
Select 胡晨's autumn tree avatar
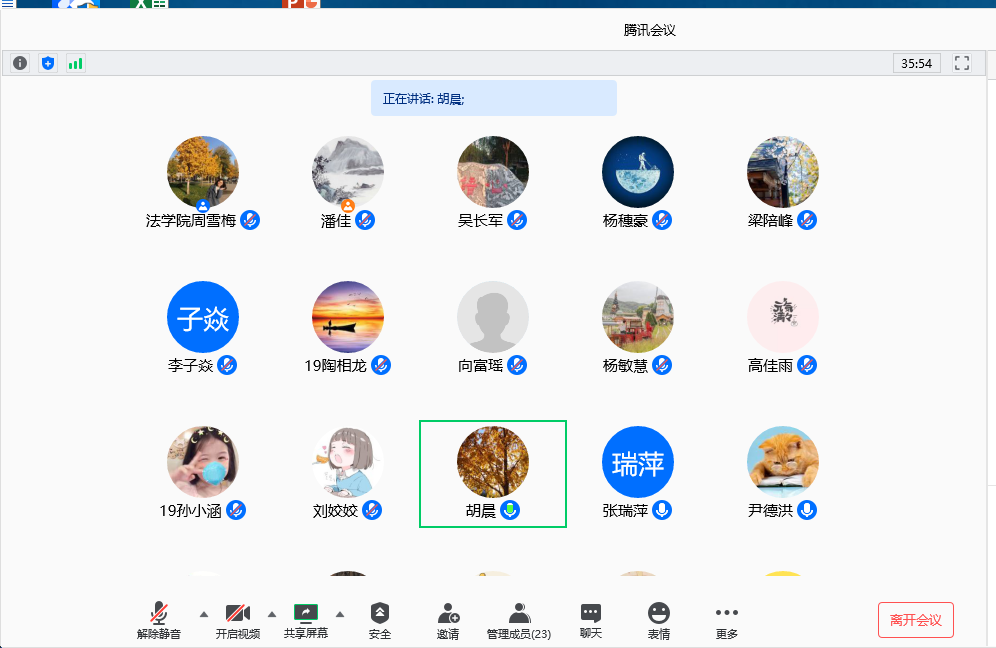pyautogui.click(x=493, y=462)
